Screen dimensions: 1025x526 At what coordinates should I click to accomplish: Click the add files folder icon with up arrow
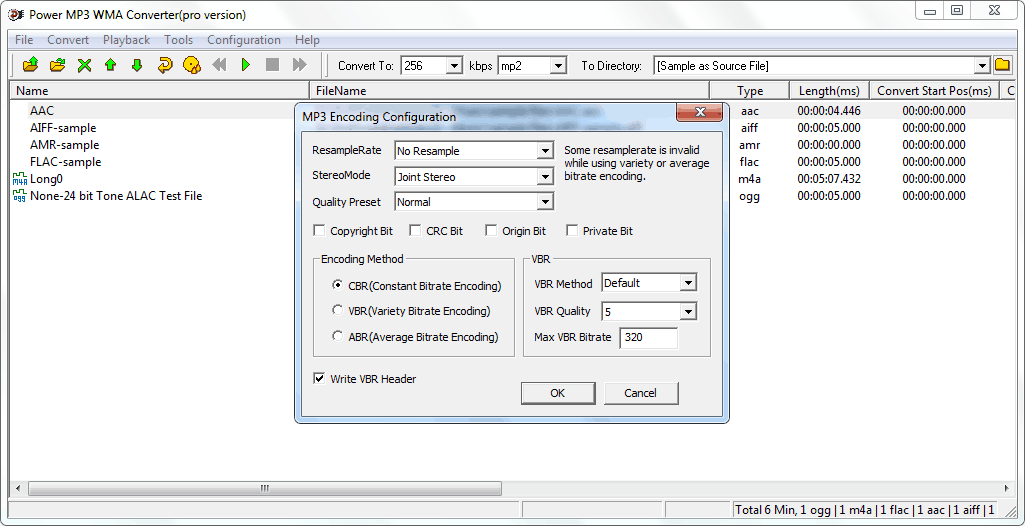tap(31, 65)
